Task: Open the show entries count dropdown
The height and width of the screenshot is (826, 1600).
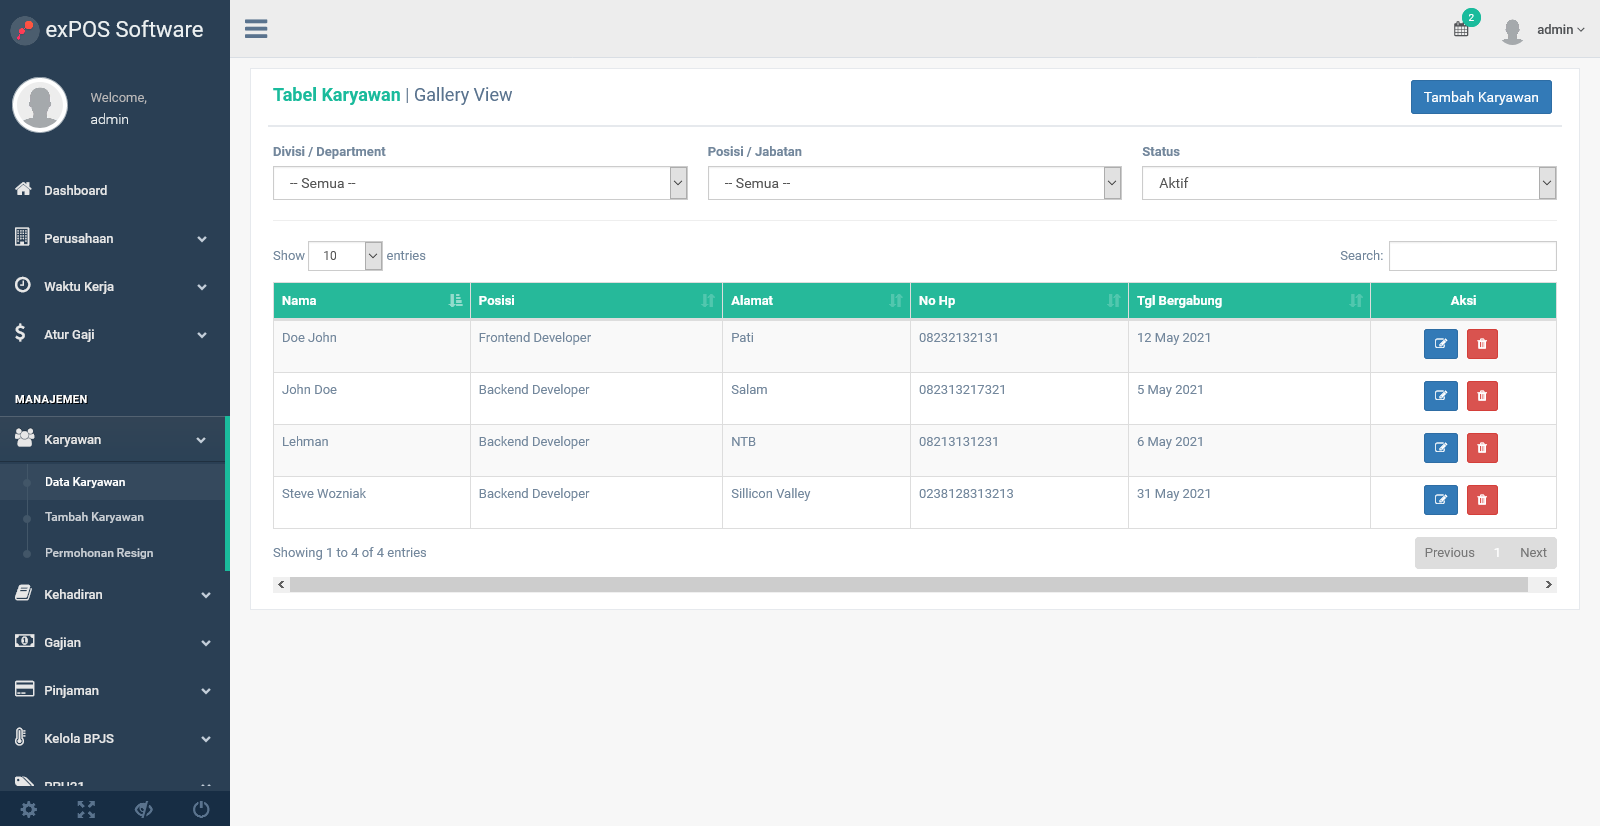Action: pos(345,256)
